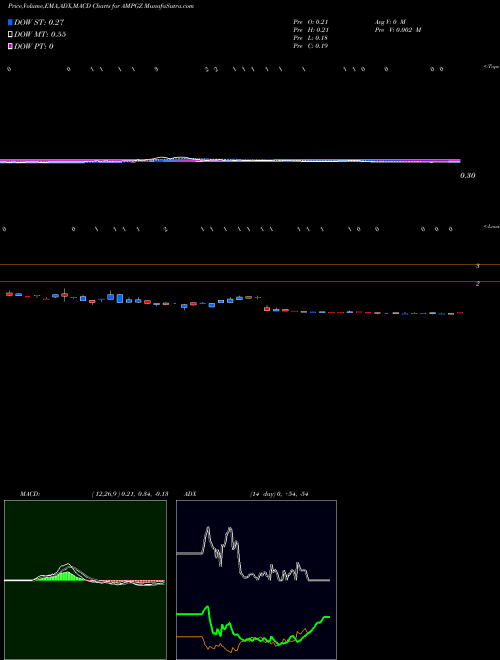500x660 pixels.
Task: Click the 'Pre C: 0.19' value
Action: point(311,46)
